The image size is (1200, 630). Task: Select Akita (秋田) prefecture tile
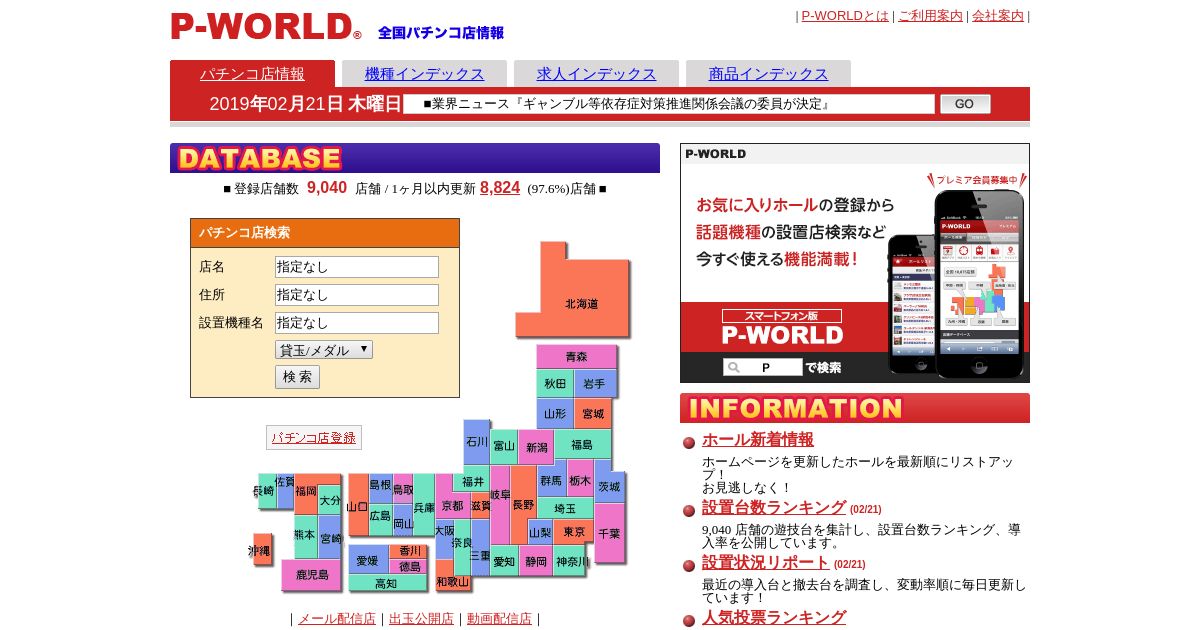(x=555, y=383)
